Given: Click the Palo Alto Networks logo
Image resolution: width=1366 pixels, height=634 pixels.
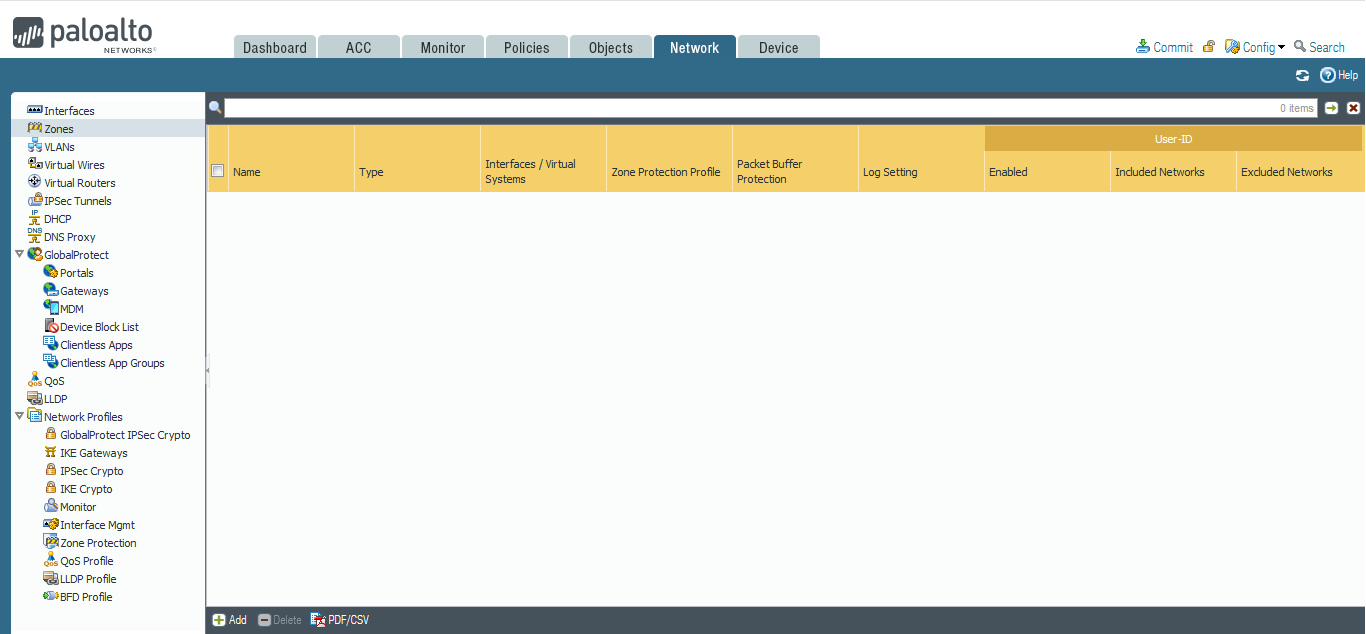Looking at the screenshot, I should coord(83,34).
